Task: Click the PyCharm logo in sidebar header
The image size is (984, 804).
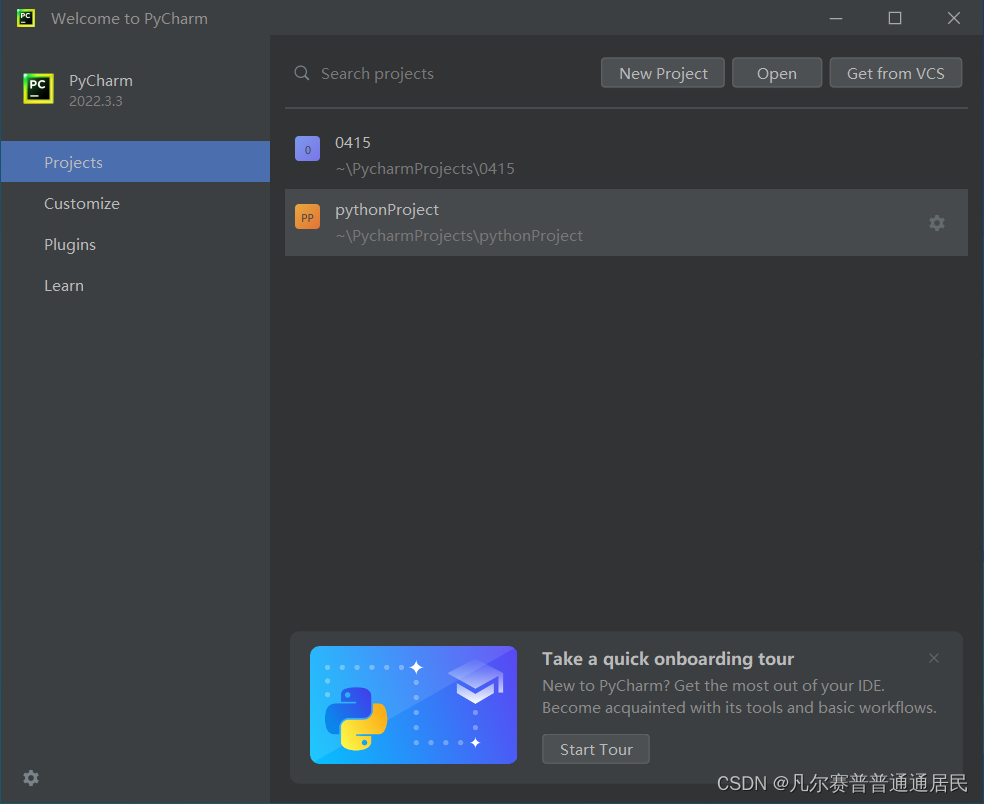Action: 38,88
